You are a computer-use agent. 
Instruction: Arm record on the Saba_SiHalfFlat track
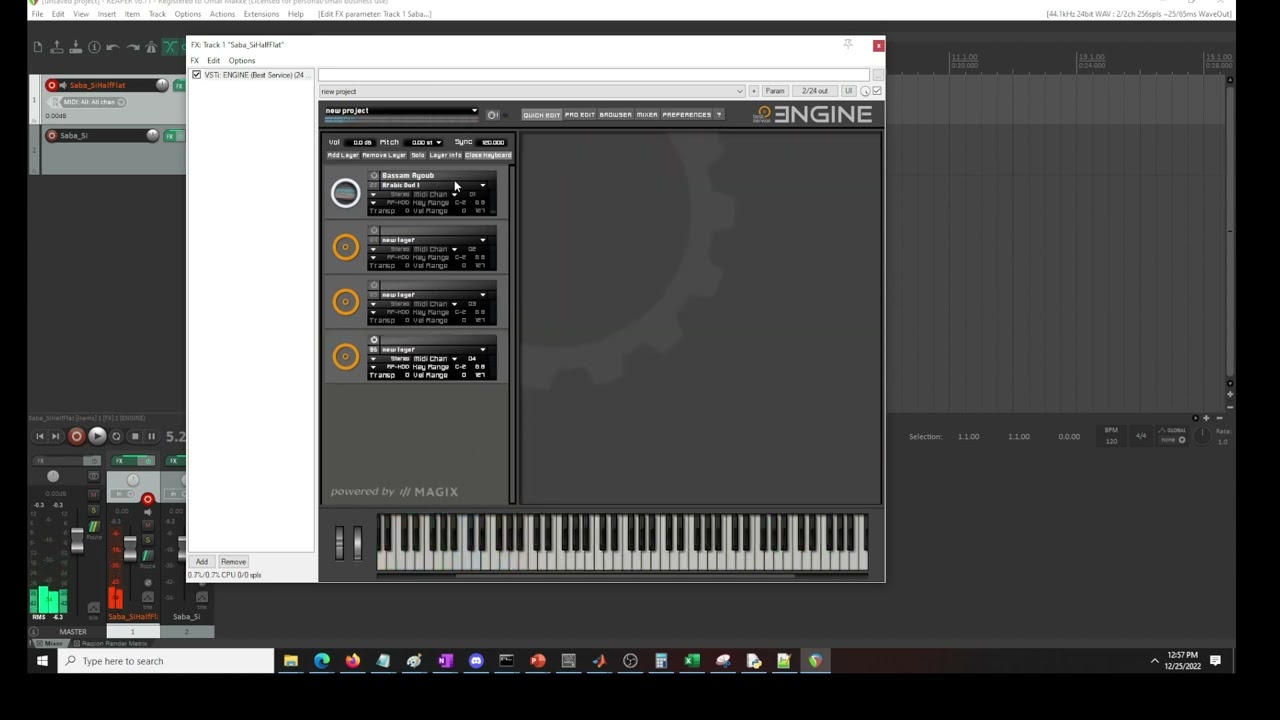click(52, 85)
